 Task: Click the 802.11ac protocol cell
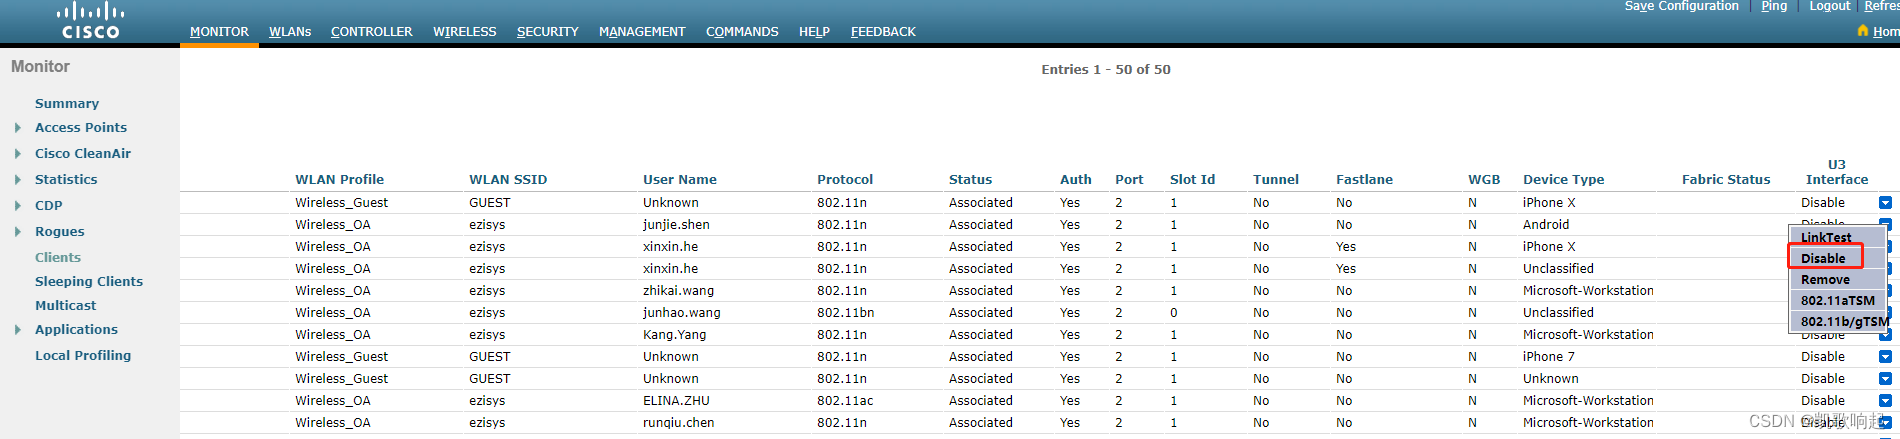tap(845, 401)
